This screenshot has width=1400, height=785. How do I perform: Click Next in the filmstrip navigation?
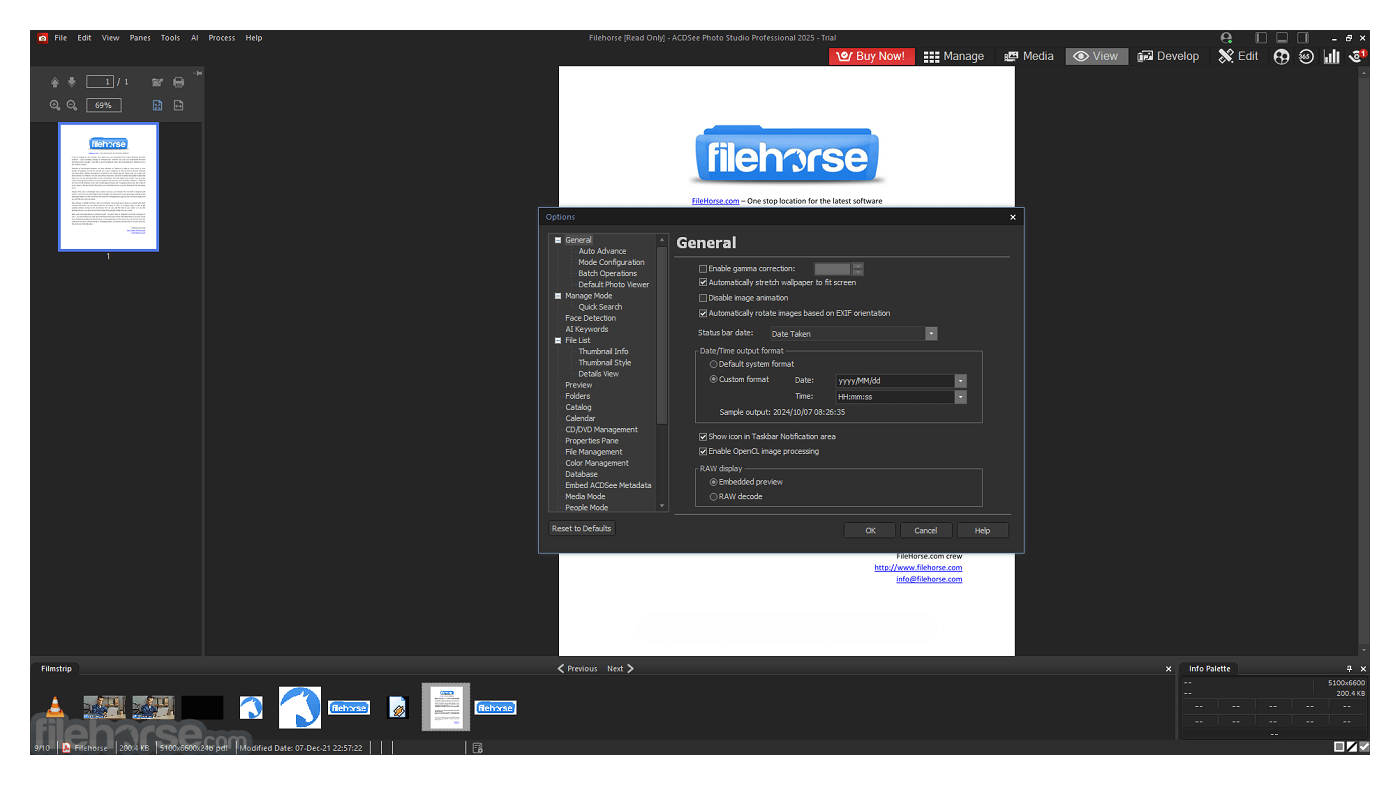click(x=620, y=669)
